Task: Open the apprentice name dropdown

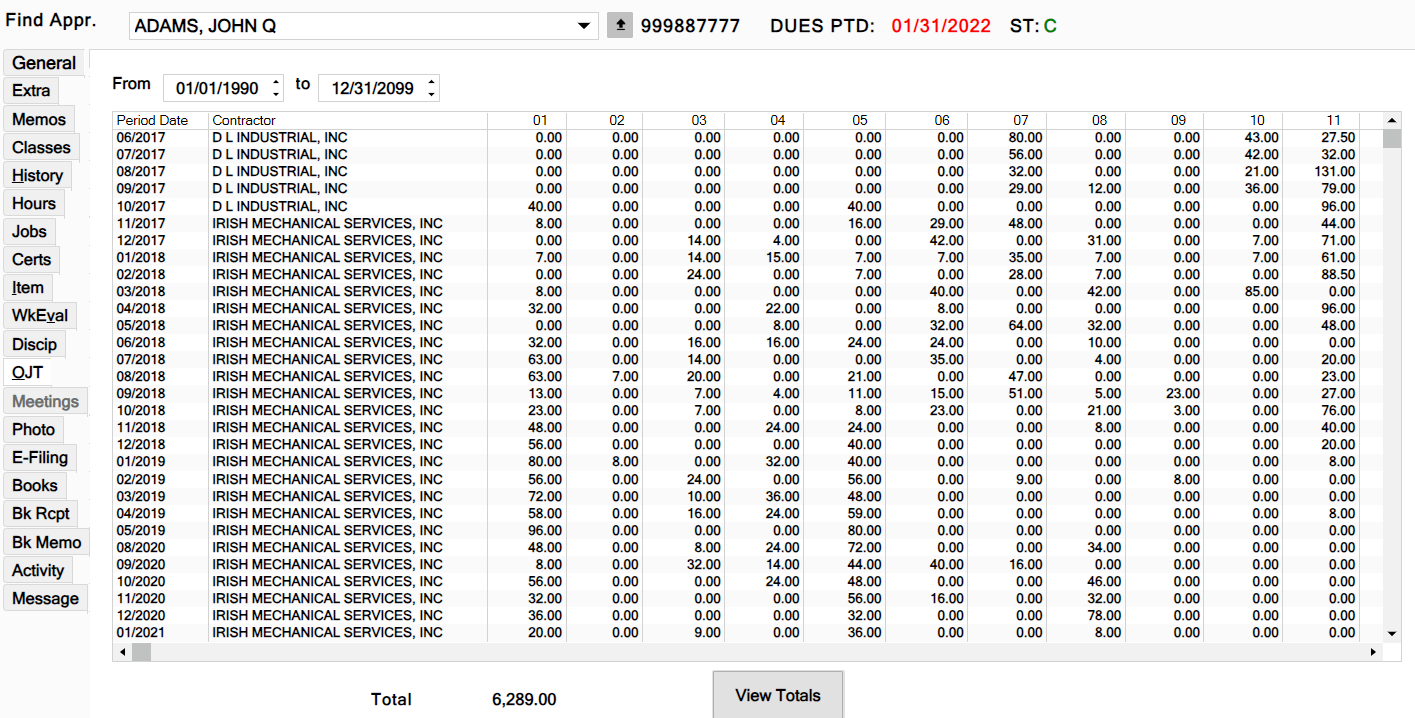Action: [585, 26]
